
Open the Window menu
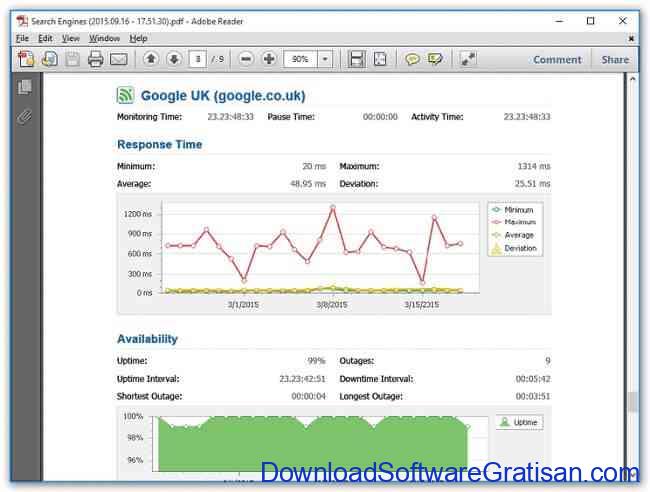pos(104,39)
